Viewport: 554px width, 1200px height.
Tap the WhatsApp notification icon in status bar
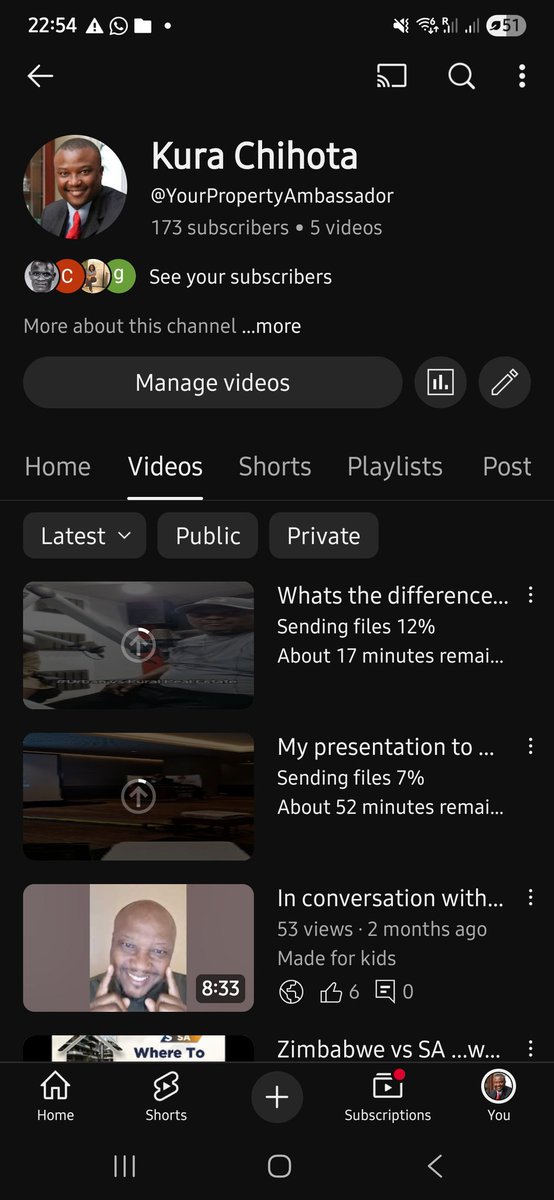pyautogui.click(x=119, y=26)
